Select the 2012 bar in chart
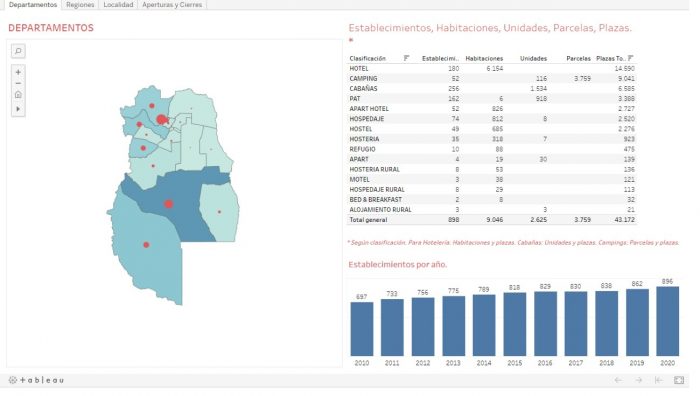 423,327
